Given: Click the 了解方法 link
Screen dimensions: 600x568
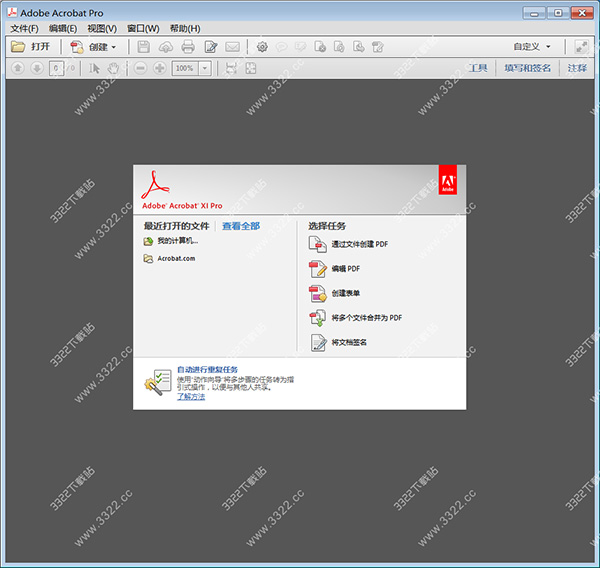Looking at the screenshot, I should click(190, 397).
